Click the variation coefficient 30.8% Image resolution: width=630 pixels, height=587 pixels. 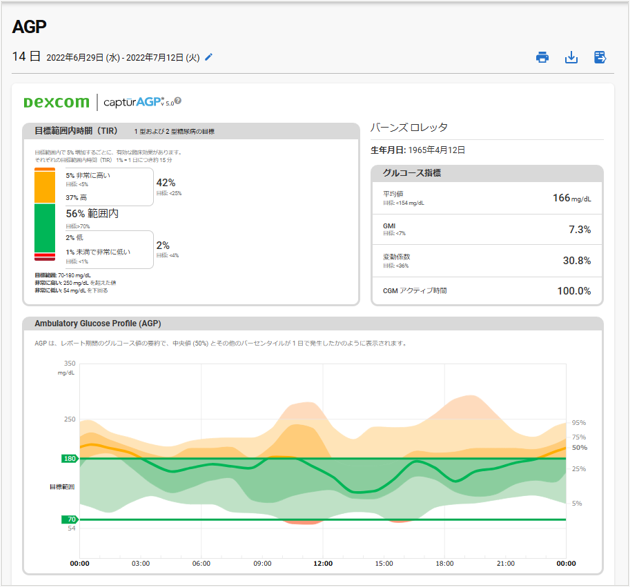pos(577,261)
